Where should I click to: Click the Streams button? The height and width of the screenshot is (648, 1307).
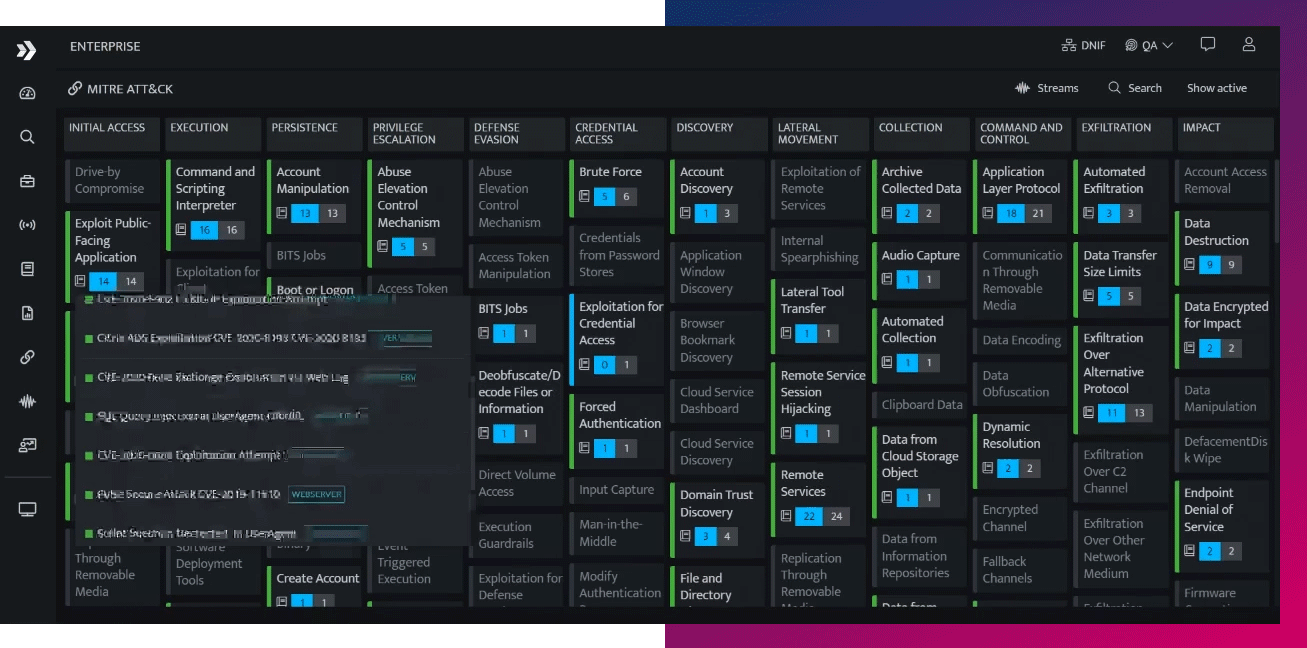point(1047,88)
